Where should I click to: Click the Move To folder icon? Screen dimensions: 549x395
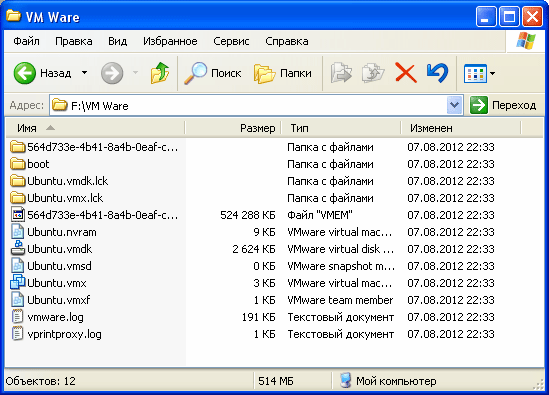(x=341, y=73)
